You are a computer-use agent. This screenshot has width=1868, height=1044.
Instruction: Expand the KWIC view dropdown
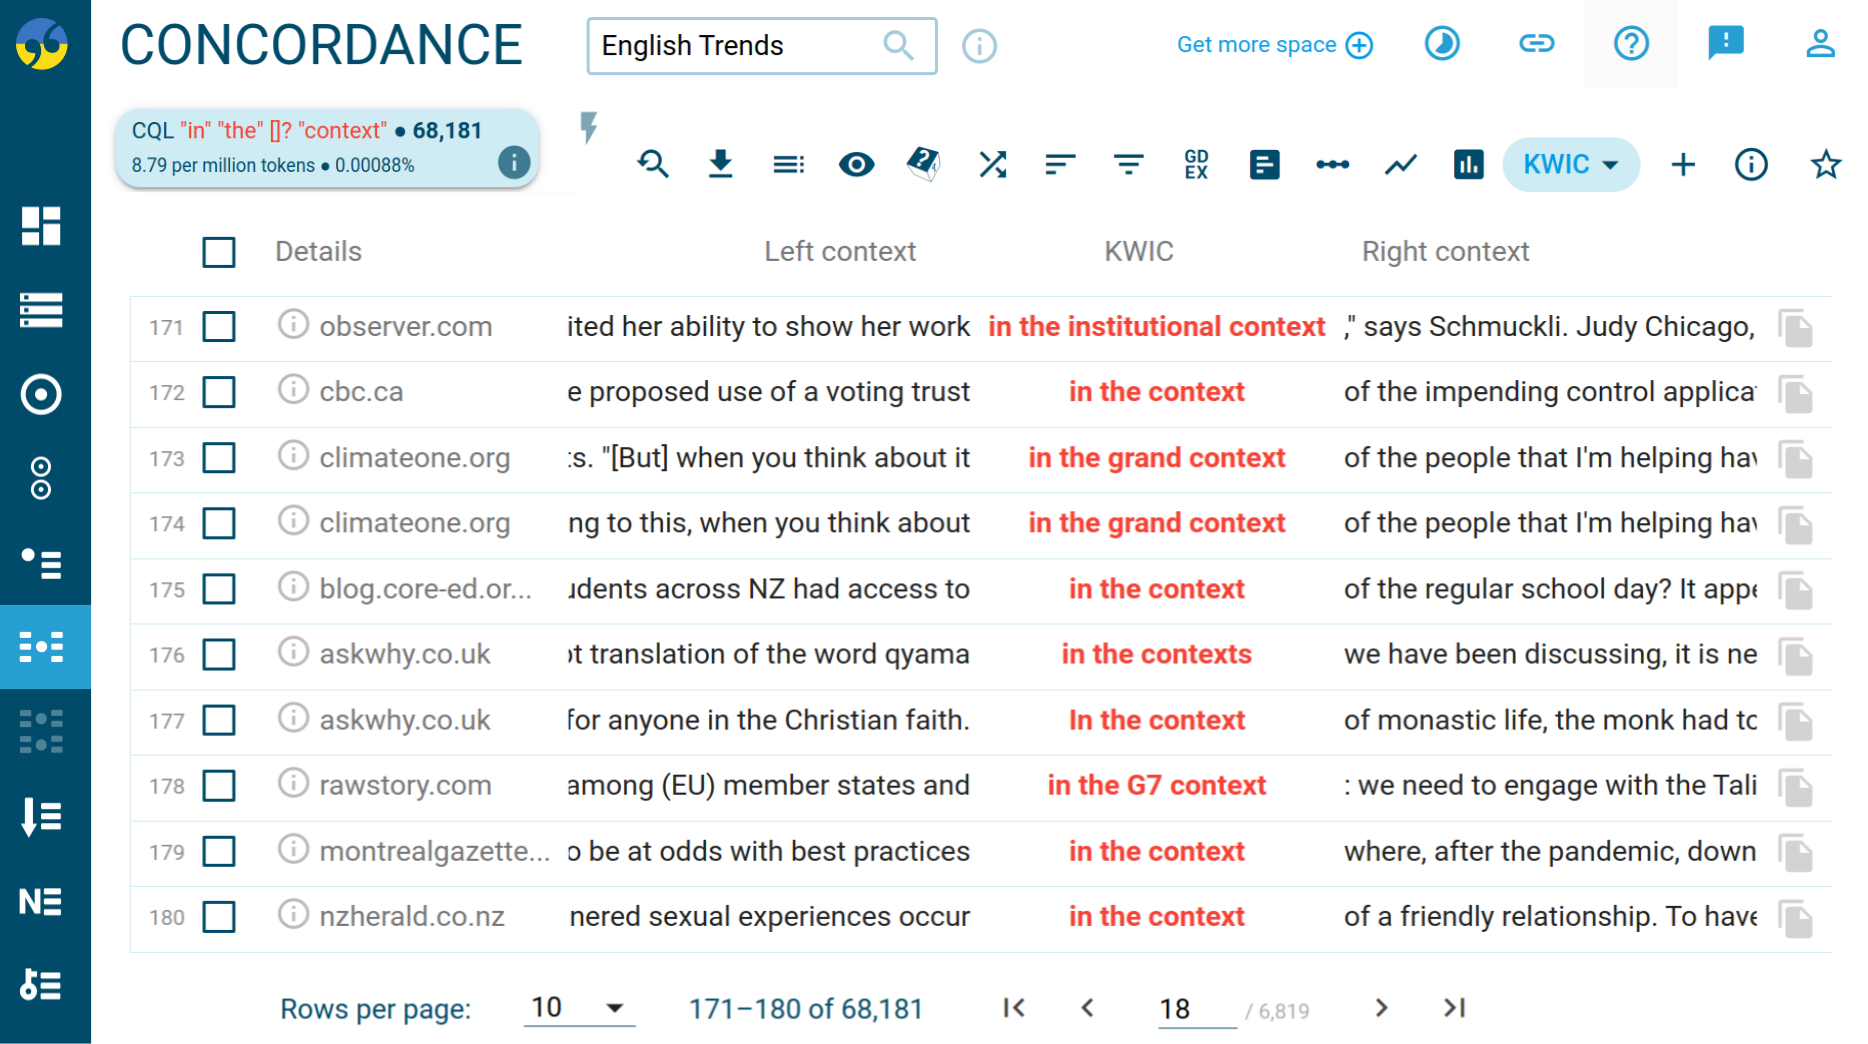point(1570,164)
